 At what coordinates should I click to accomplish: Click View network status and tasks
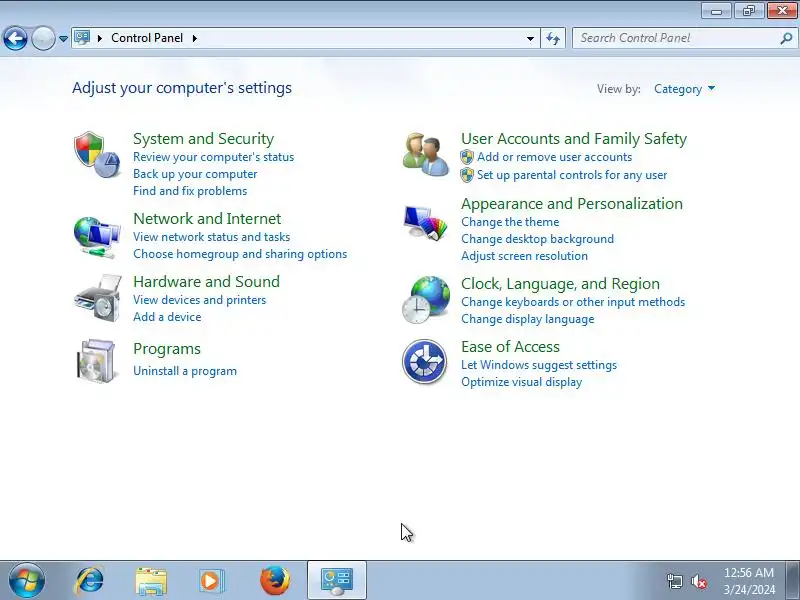(211, 237)
